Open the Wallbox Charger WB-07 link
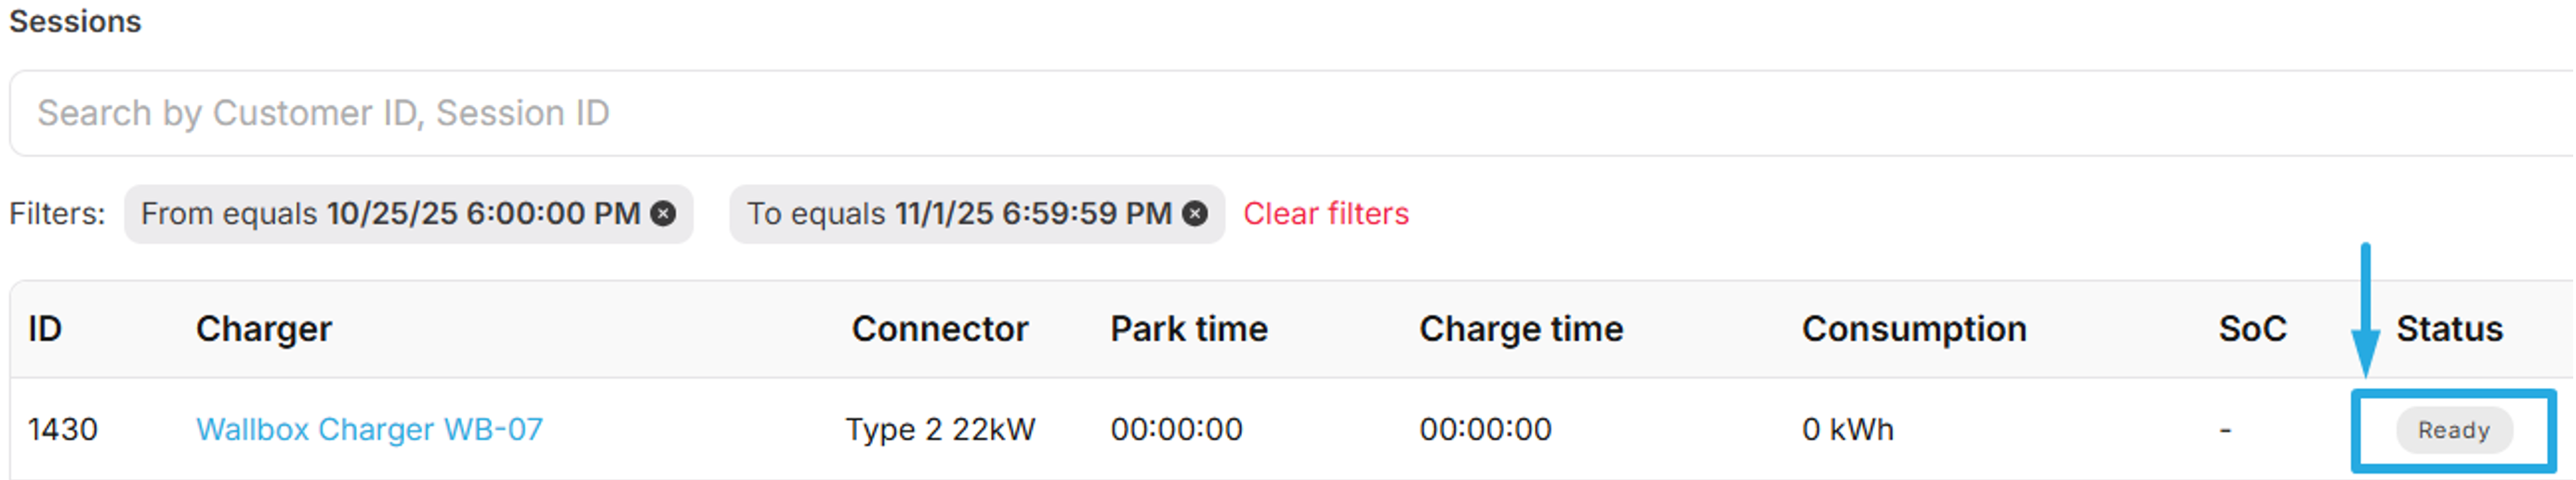The image size is (2576, 480). point(369,429)
